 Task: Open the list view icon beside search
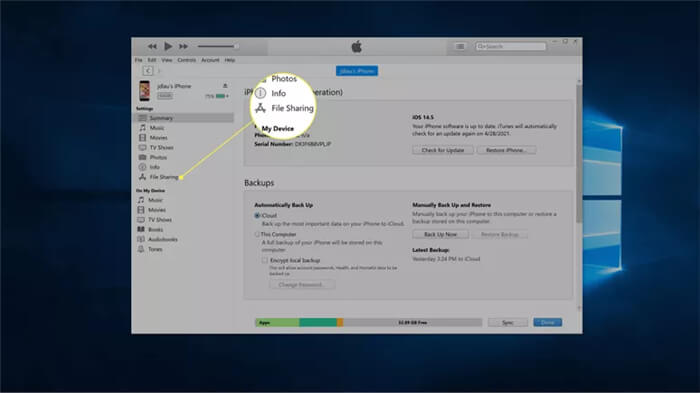coord(460,46)
